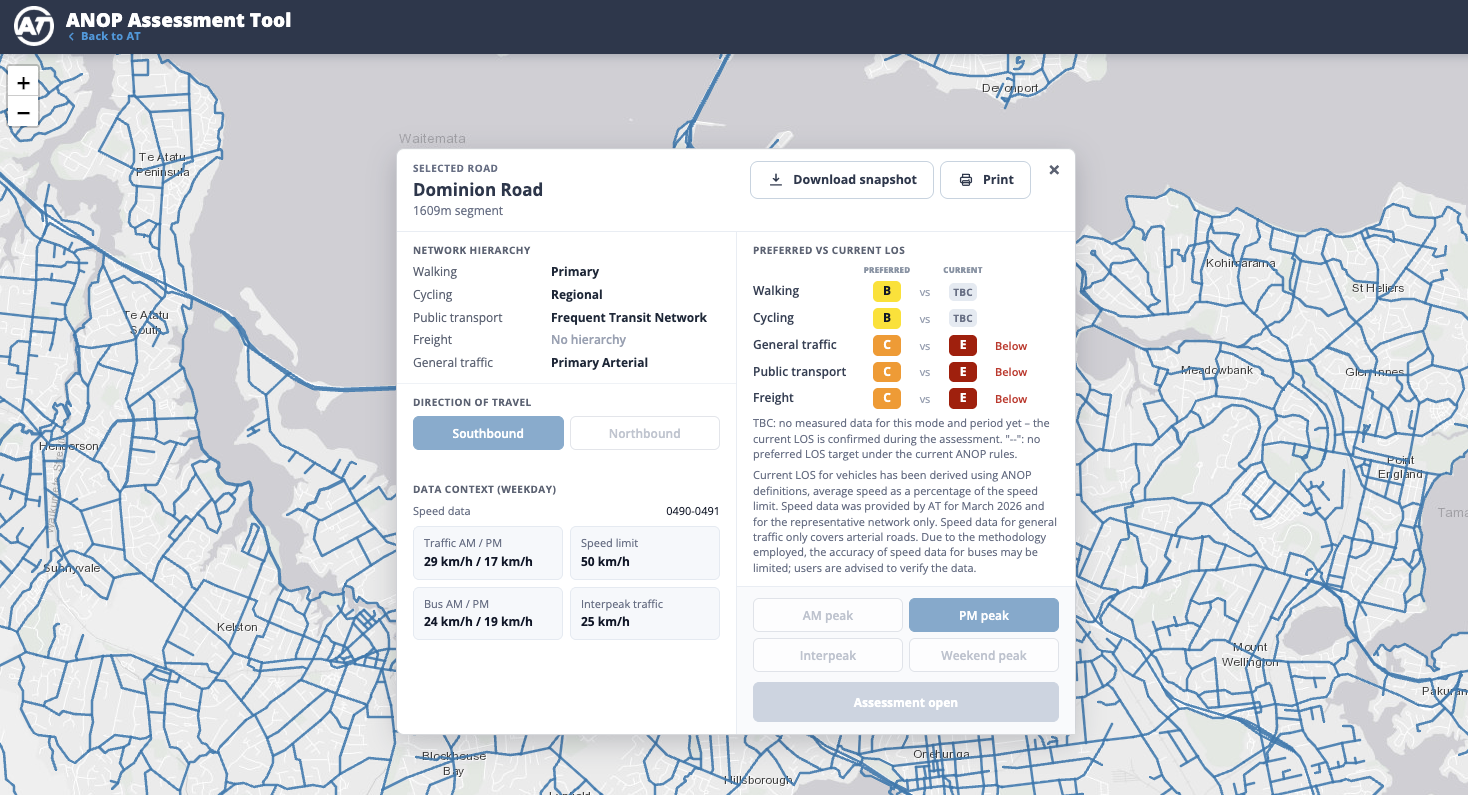
Task: Switch to Interpeak period
Action: point(828,655)
